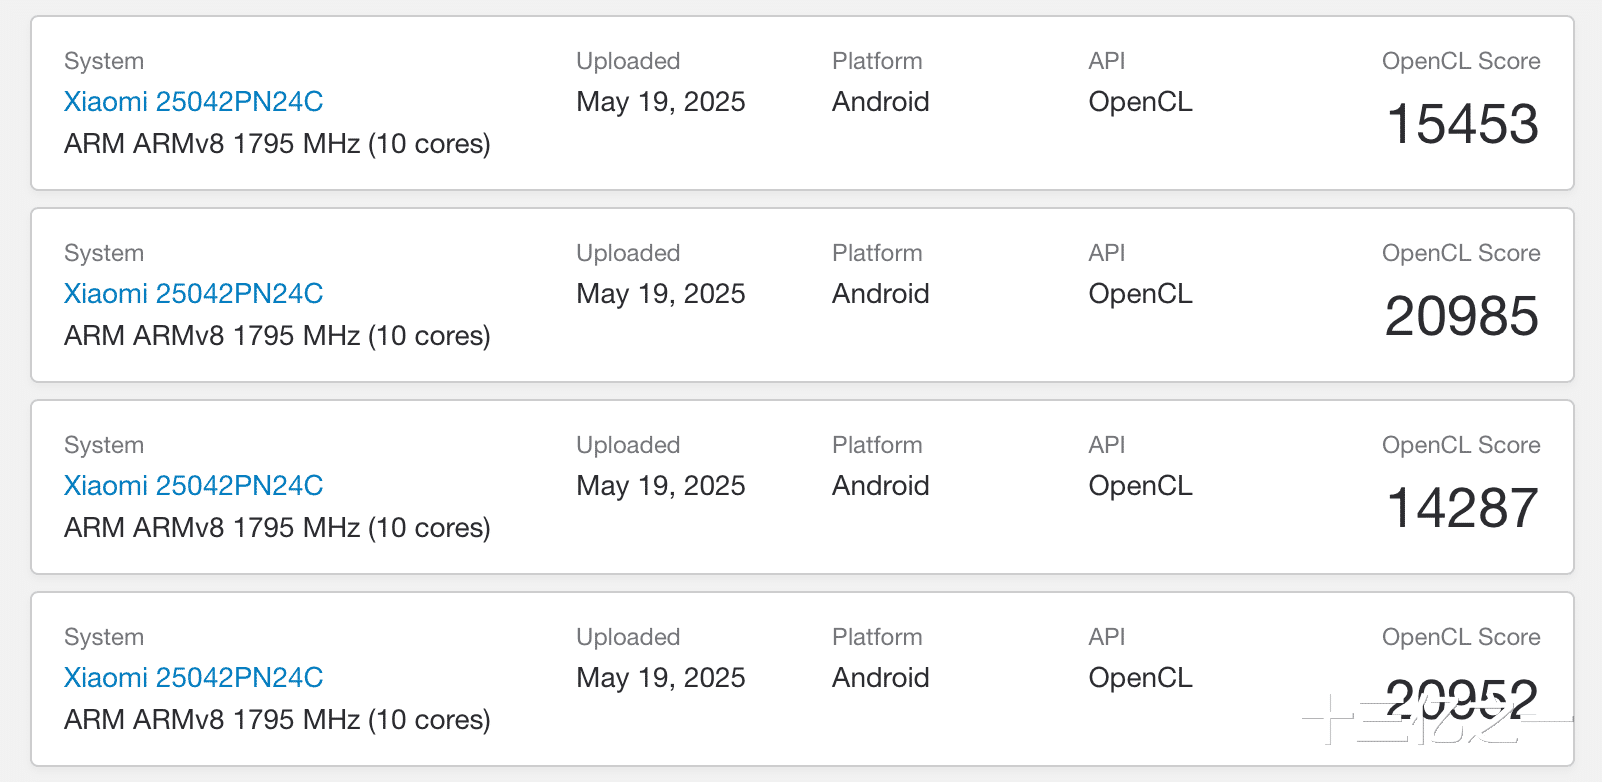Click the 20985 OpenCL score number

coord(1461,317)
